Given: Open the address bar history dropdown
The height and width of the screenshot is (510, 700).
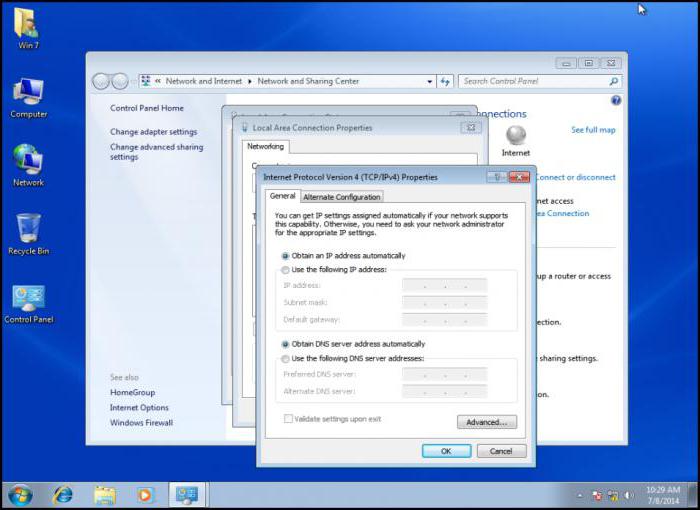Looking at the screenshot, I should [429, 82].
